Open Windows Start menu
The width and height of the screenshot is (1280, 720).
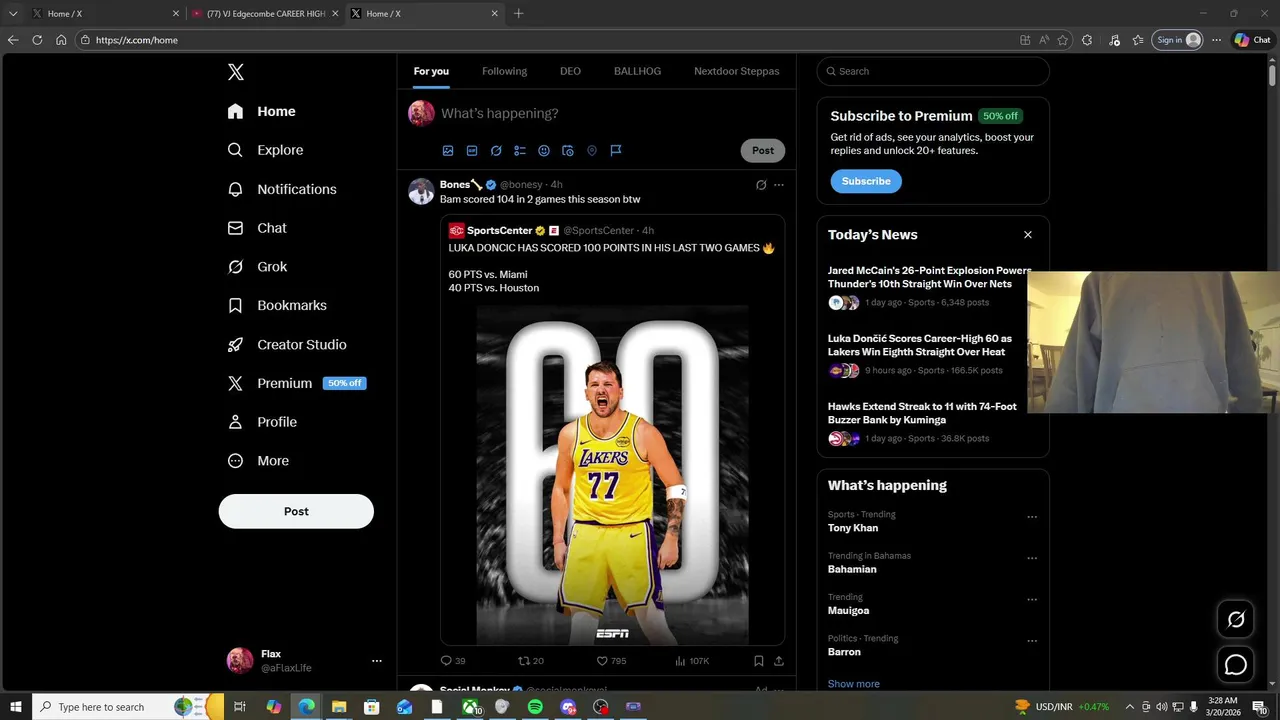tap(16, 707)
